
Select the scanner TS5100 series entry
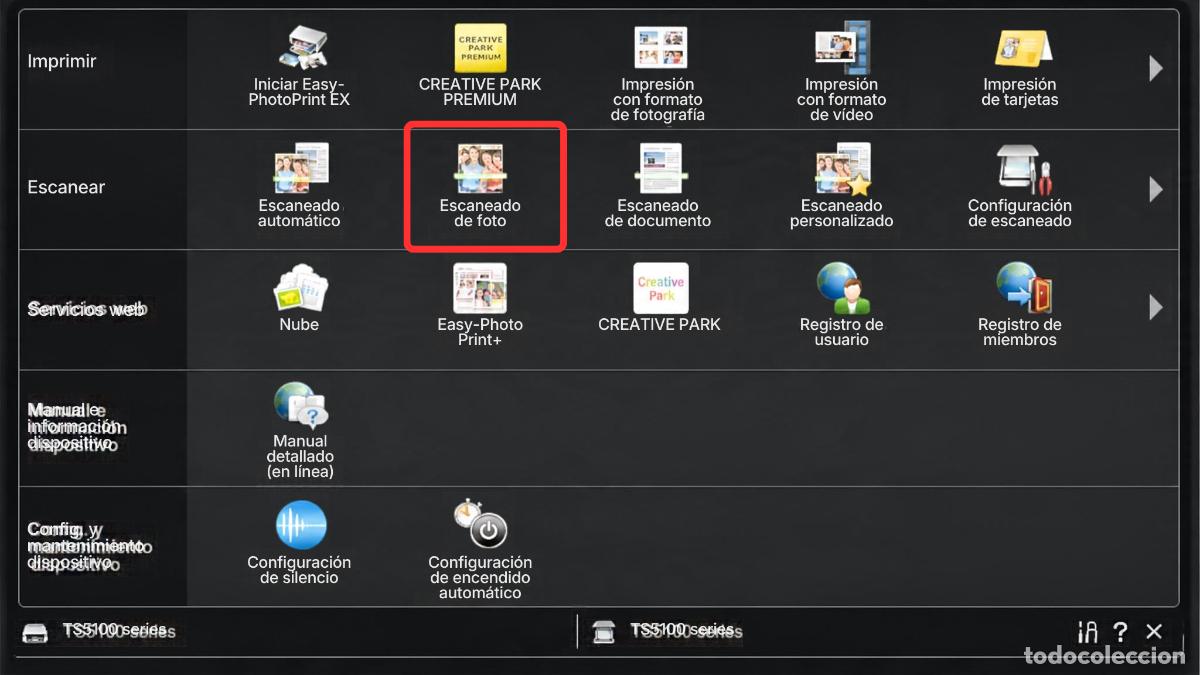click(x=666, y=631)
